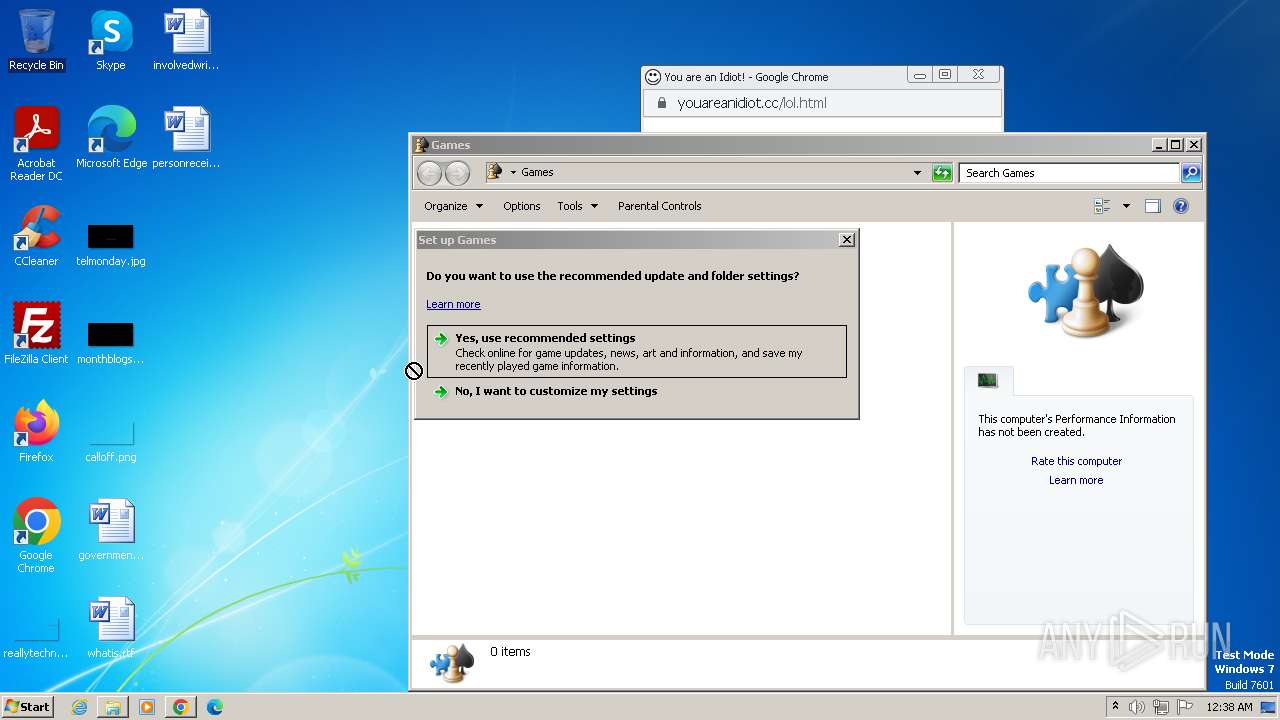Click the Edge taskbar icon
Viewport: 1280px width, 720px height.
click(214, 707)
